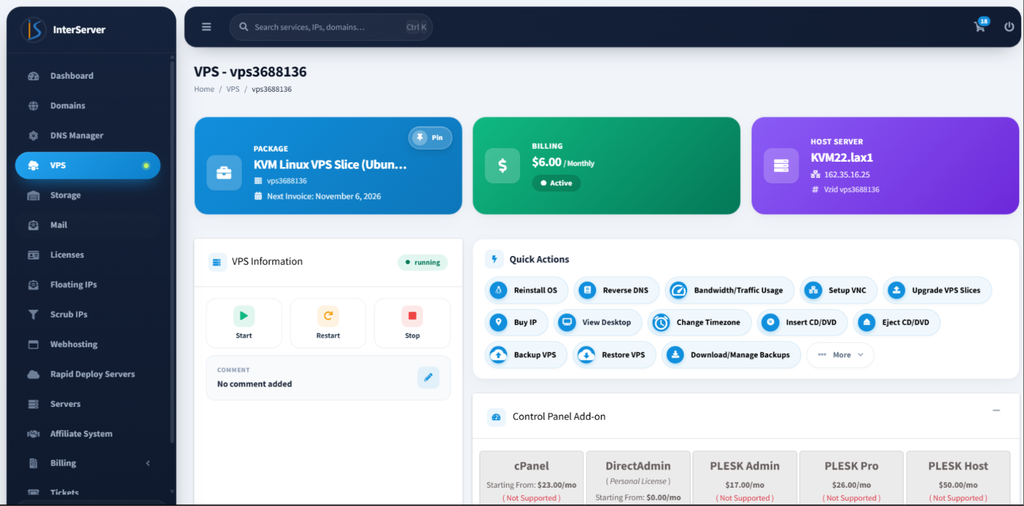Select the DirectAdmin add-on card

point(638,478)
